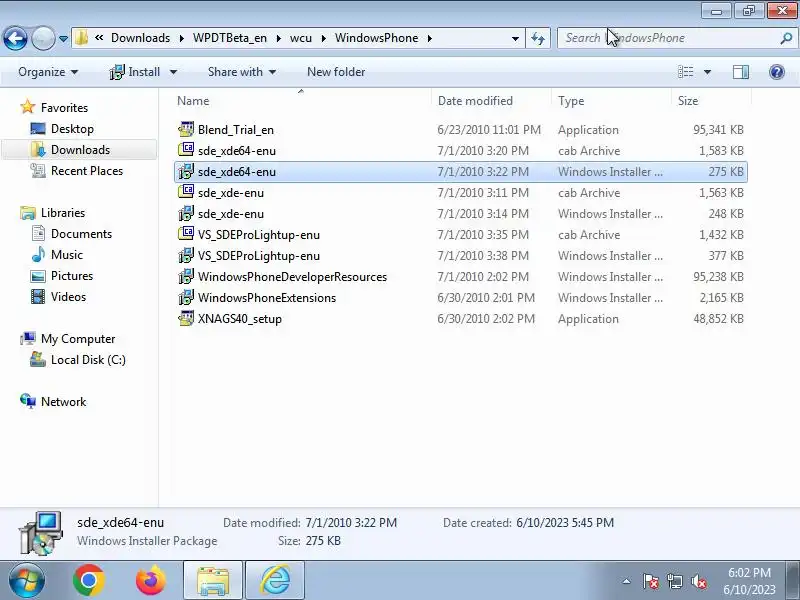Screen dimensions: 800x600
Task: Create a New folder
Action: click(x=336, y=72)
